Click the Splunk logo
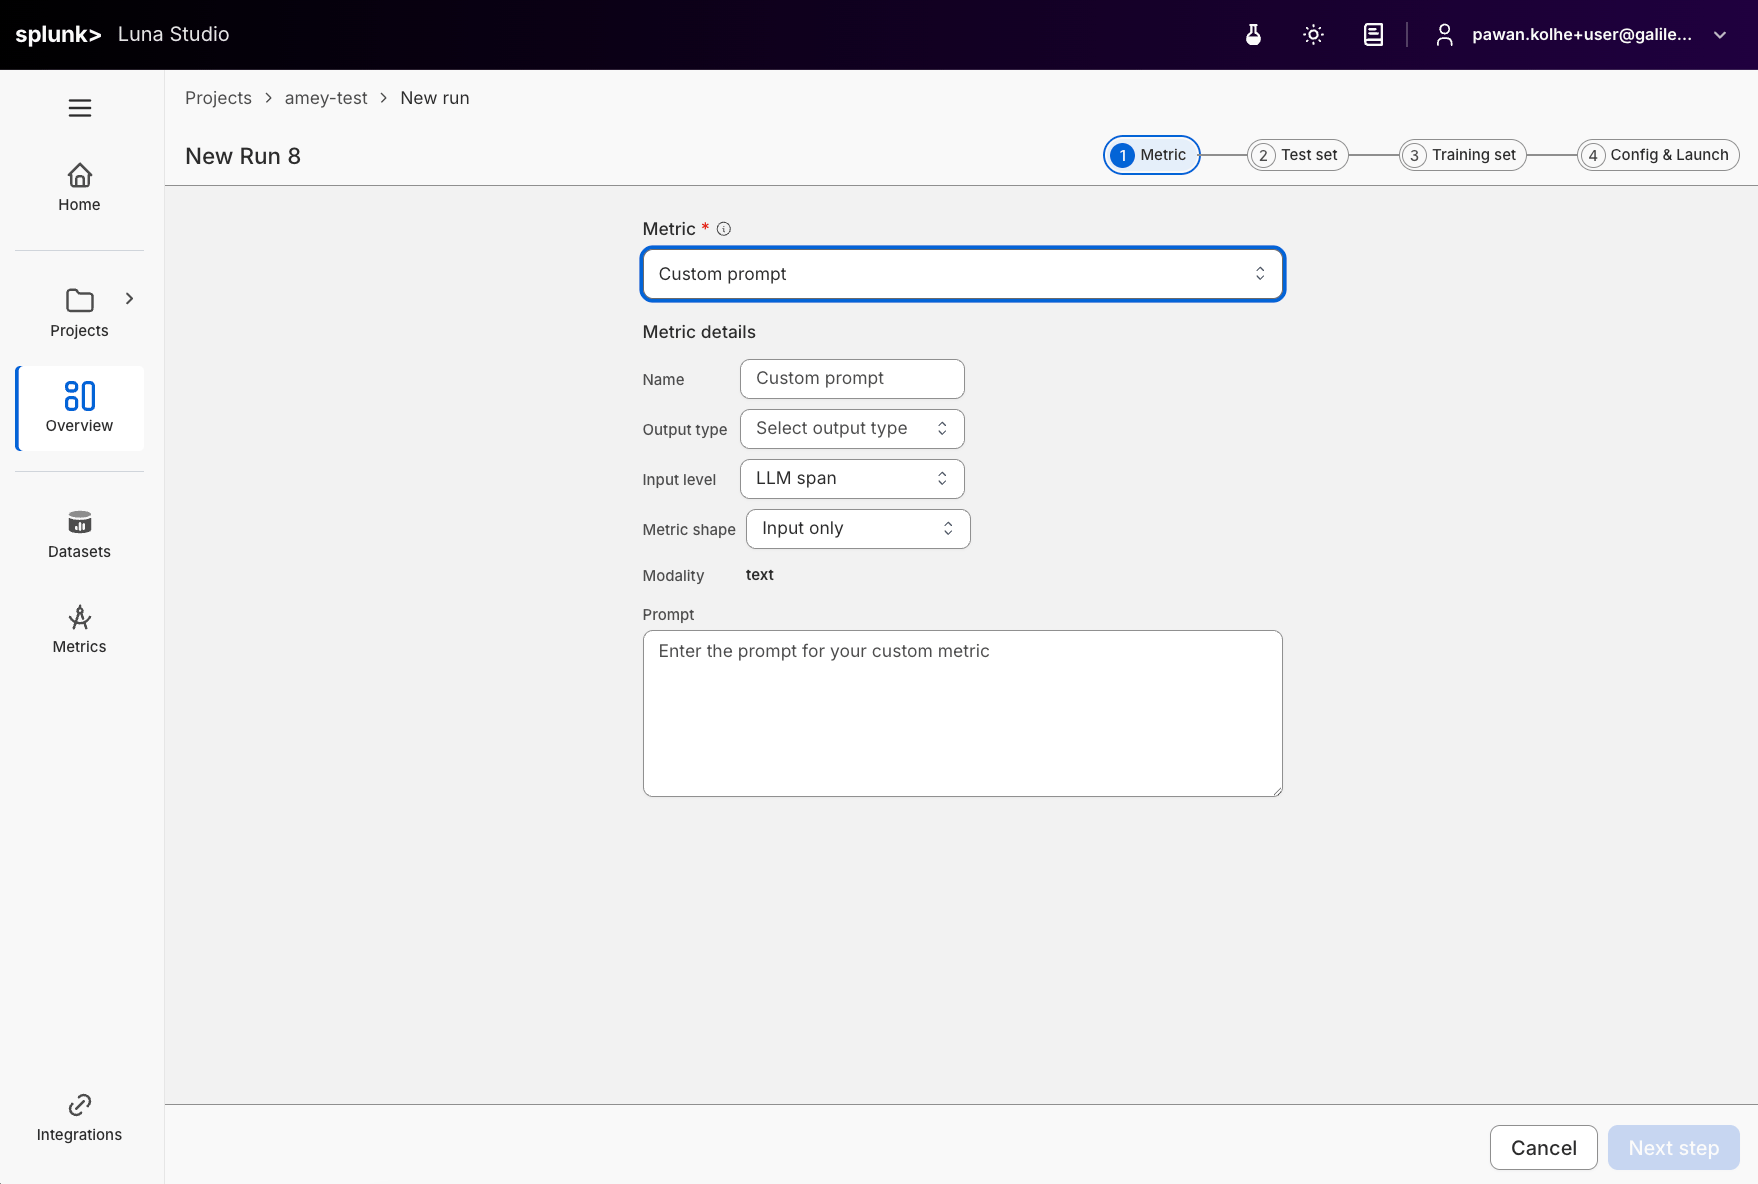 58,35
